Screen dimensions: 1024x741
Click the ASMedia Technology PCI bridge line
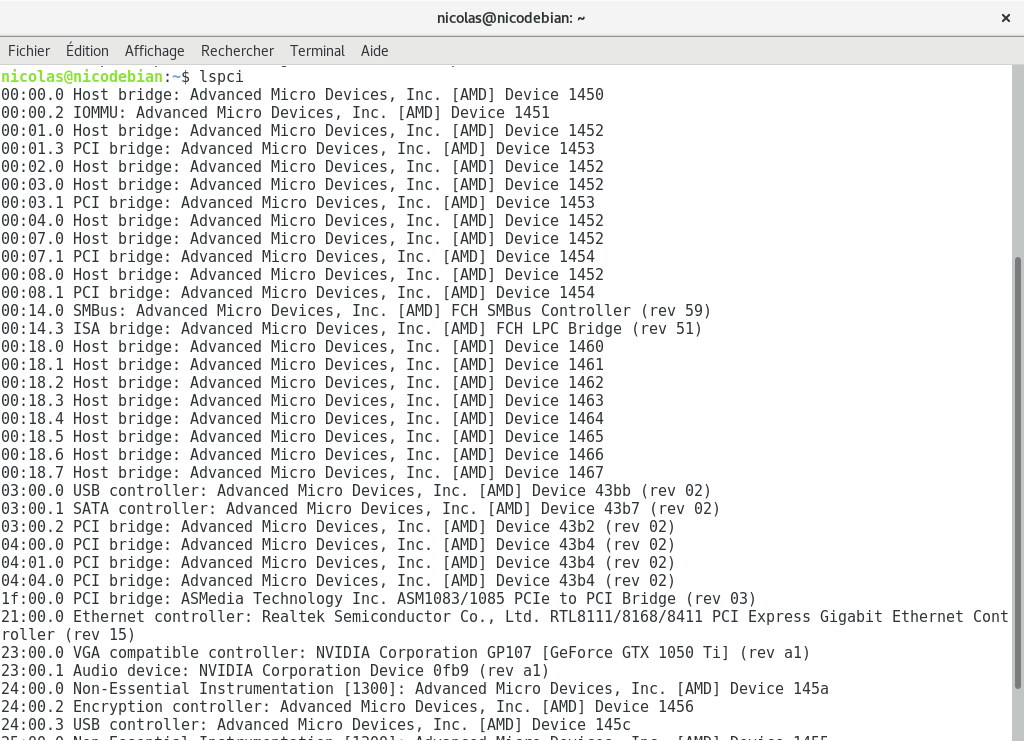[379, 599]
